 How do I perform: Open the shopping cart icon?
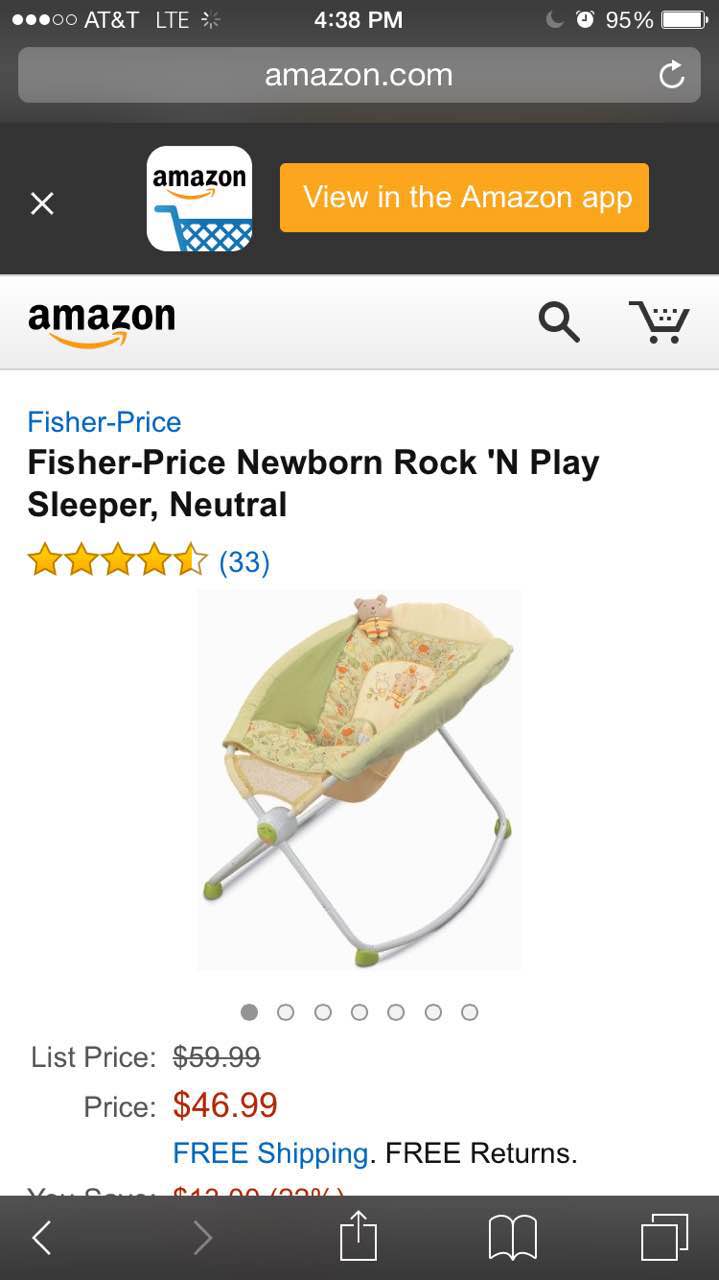click(x=660, y=321)
